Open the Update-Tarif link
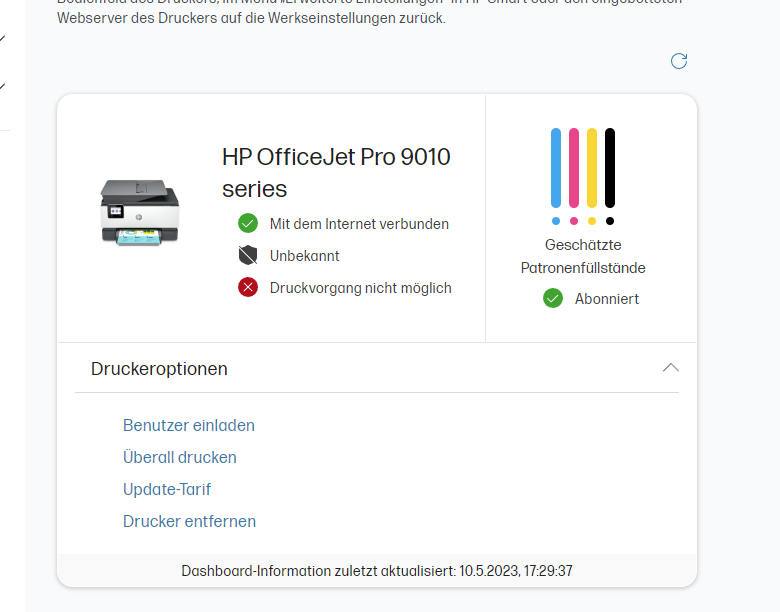 click(x=167, y=489)
